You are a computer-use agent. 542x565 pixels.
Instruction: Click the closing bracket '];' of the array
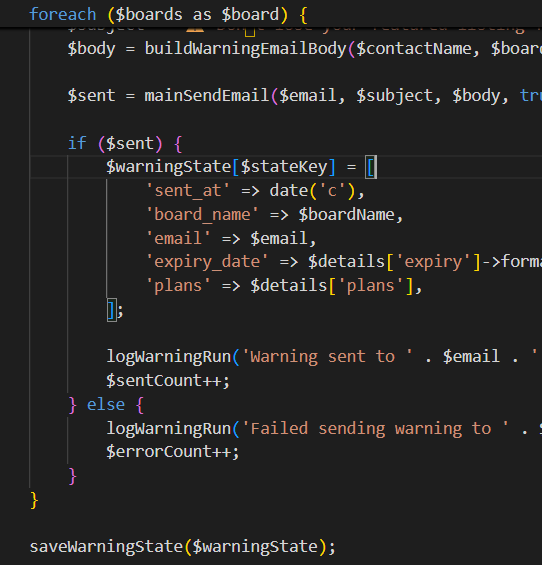click(x=115, y=310)
